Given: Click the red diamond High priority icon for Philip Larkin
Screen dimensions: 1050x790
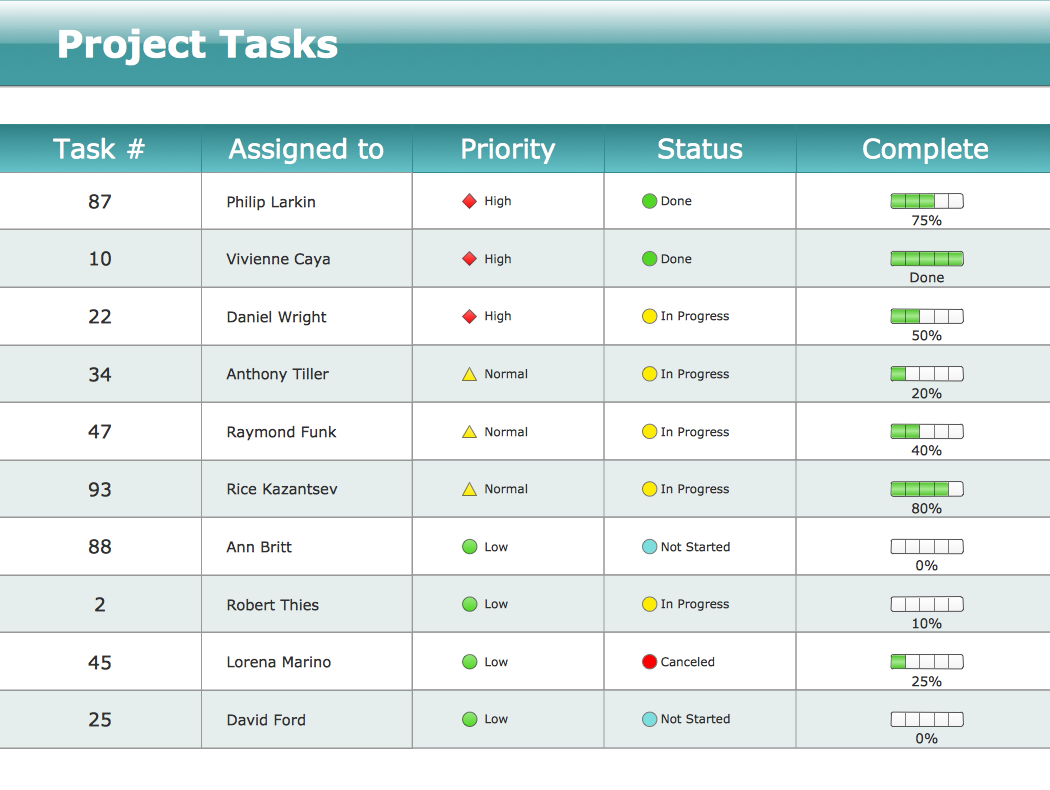Looking at the screenshot, I should [x=469, y=201].
